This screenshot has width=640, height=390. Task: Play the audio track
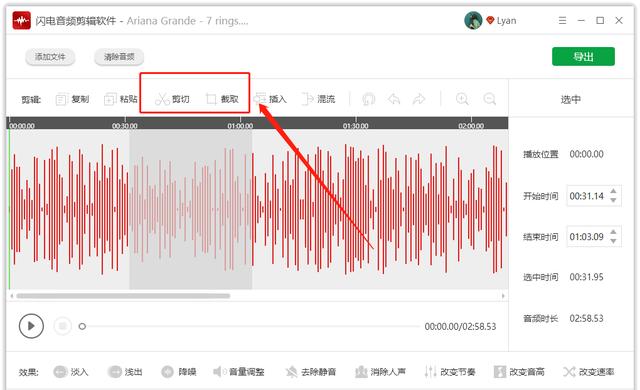point(31,326)
